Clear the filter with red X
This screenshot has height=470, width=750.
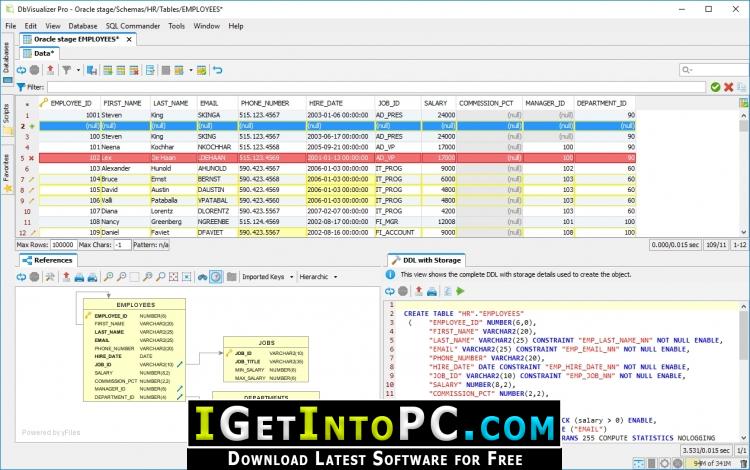click(x=728, y=87)
